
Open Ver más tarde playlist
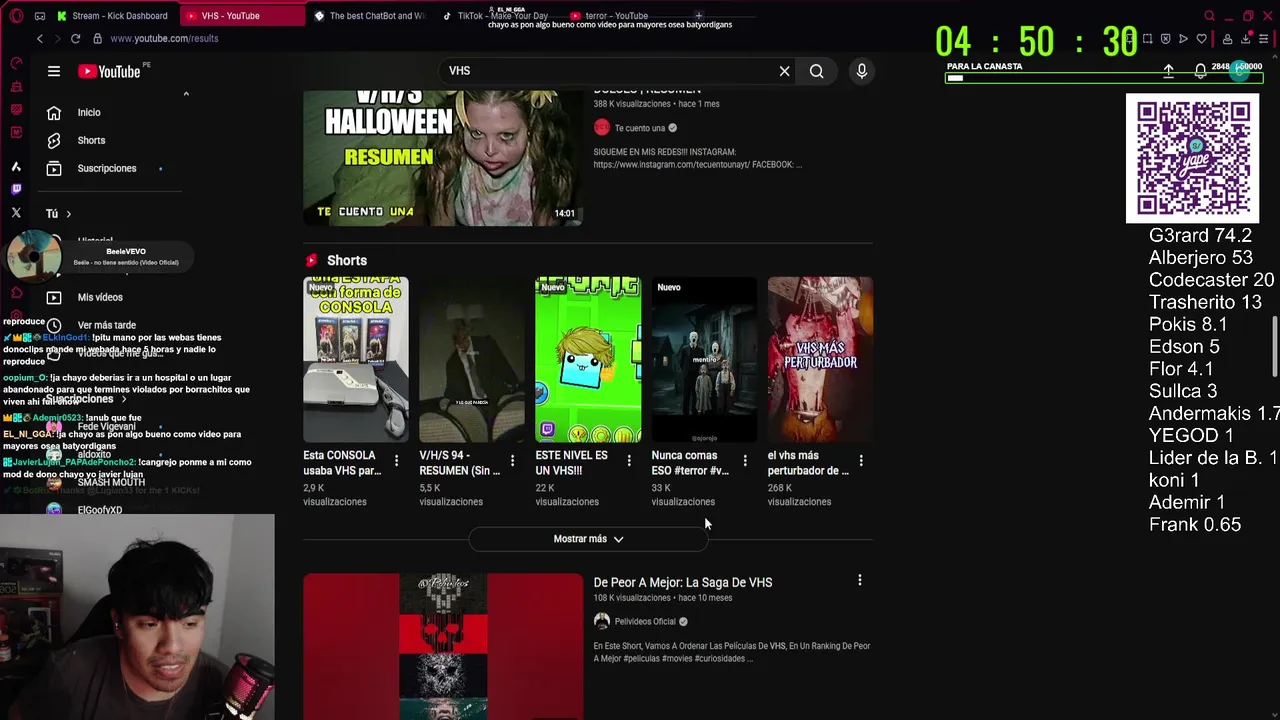[x=106, y=325]
